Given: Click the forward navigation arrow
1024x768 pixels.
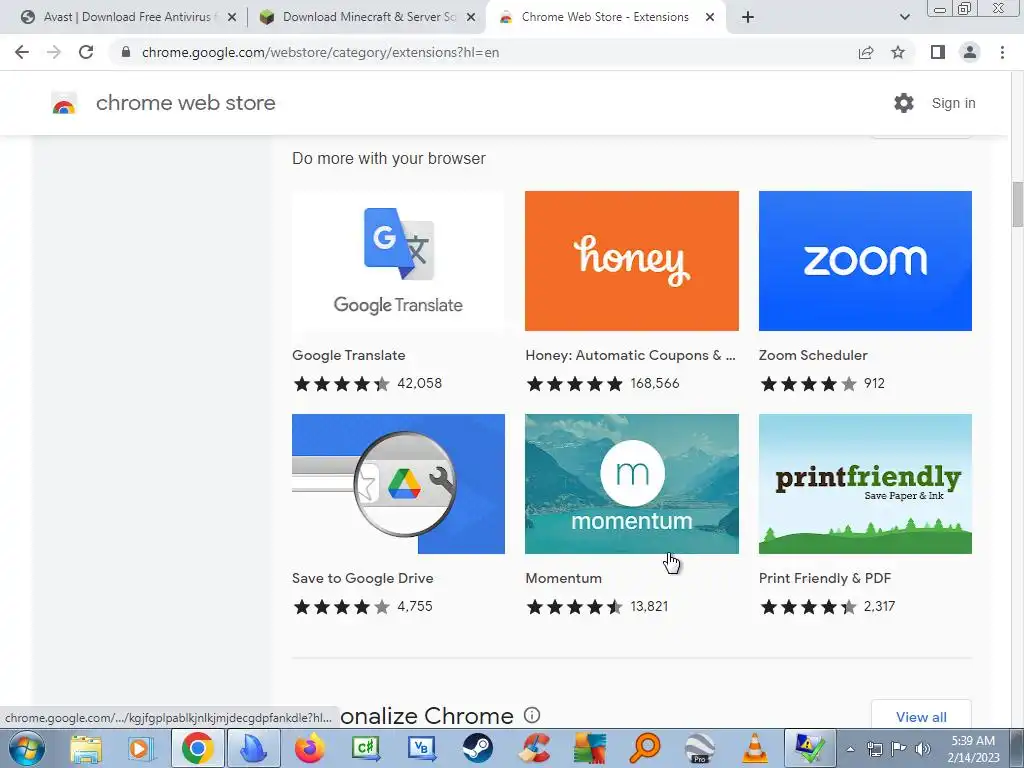Looking at the screenshot, I should 54,52.
